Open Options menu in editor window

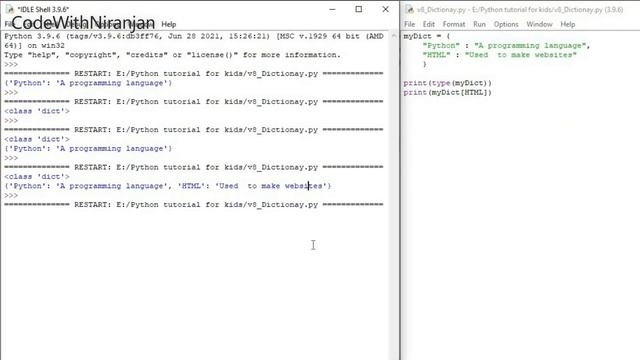point(506,24)
